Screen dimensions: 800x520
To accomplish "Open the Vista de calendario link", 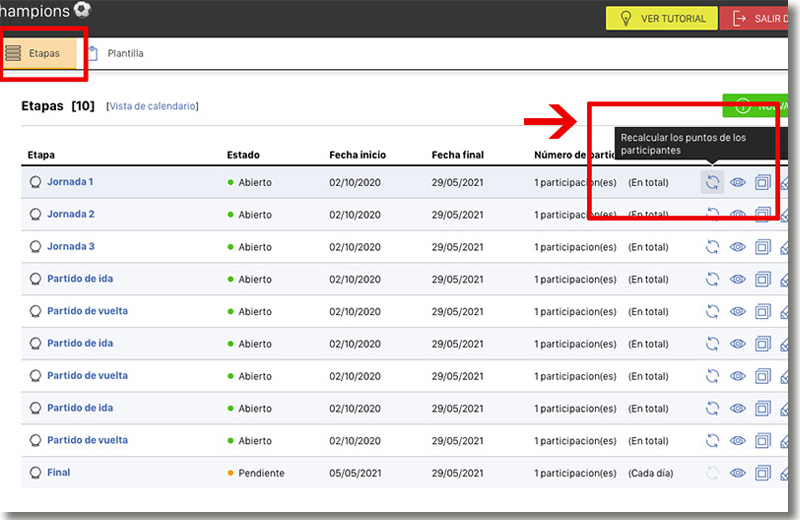I will click(153, 106).
